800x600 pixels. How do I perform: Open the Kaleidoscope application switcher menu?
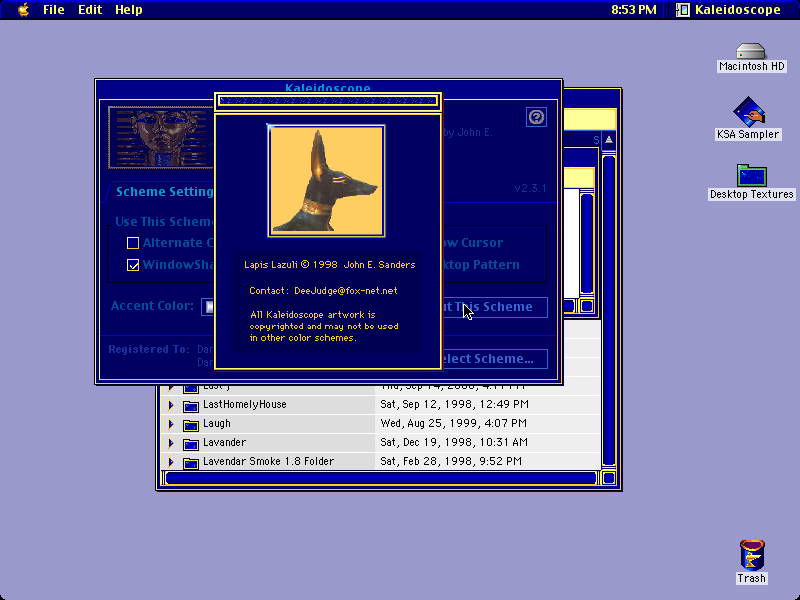pyautogui.click(x=729, y=10)
